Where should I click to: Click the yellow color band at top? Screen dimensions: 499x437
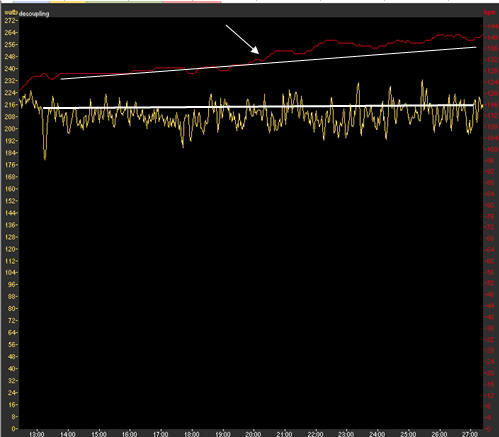(68, 2)
